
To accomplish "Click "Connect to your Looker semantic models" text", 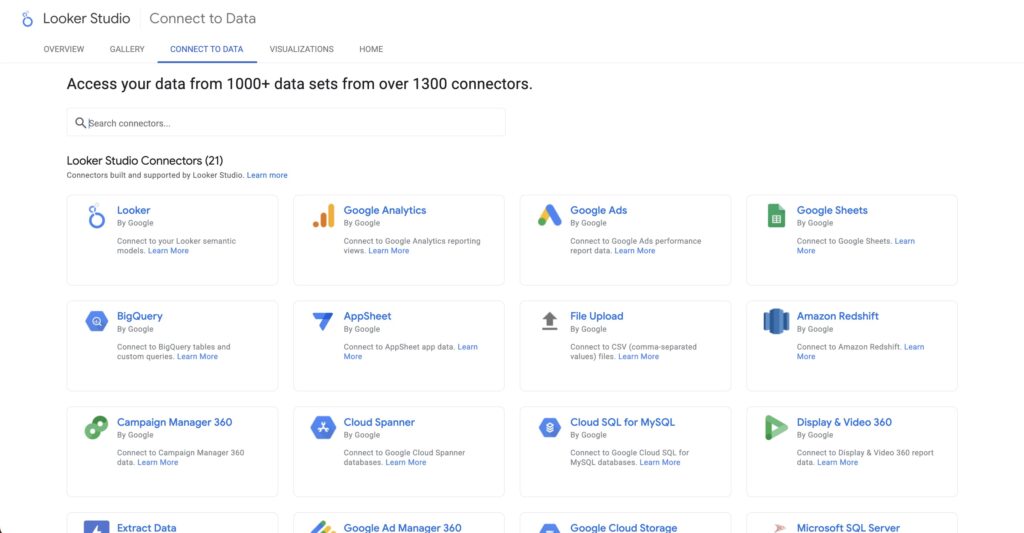I will 176,246.
